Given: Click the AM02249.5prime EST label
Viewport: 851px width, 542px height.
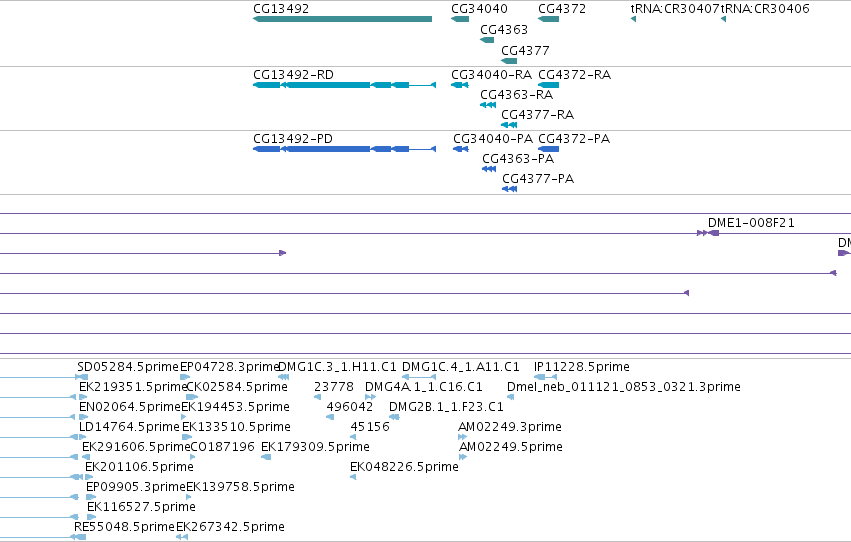Looking at the screenshot, I should (x=511, y=448).
